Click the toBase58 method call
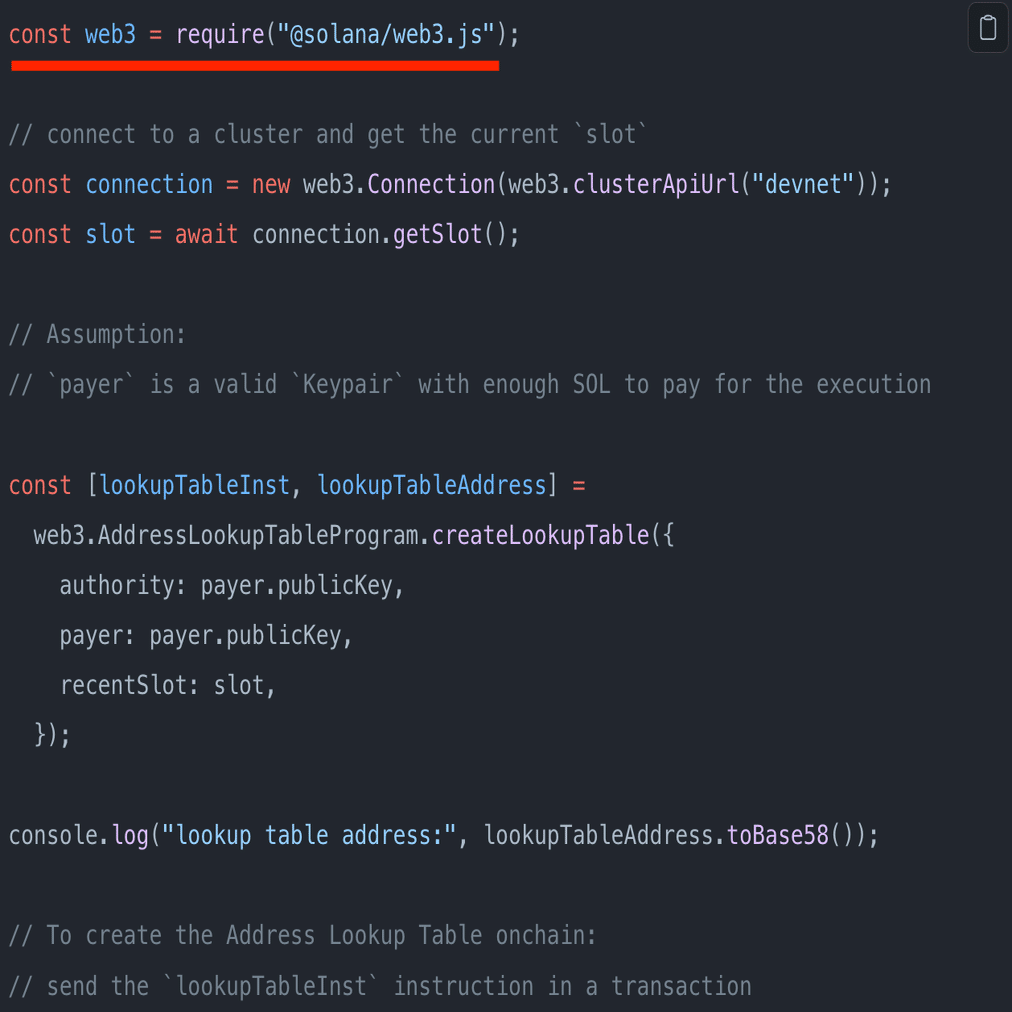1012x1012 pixels. 777,836
